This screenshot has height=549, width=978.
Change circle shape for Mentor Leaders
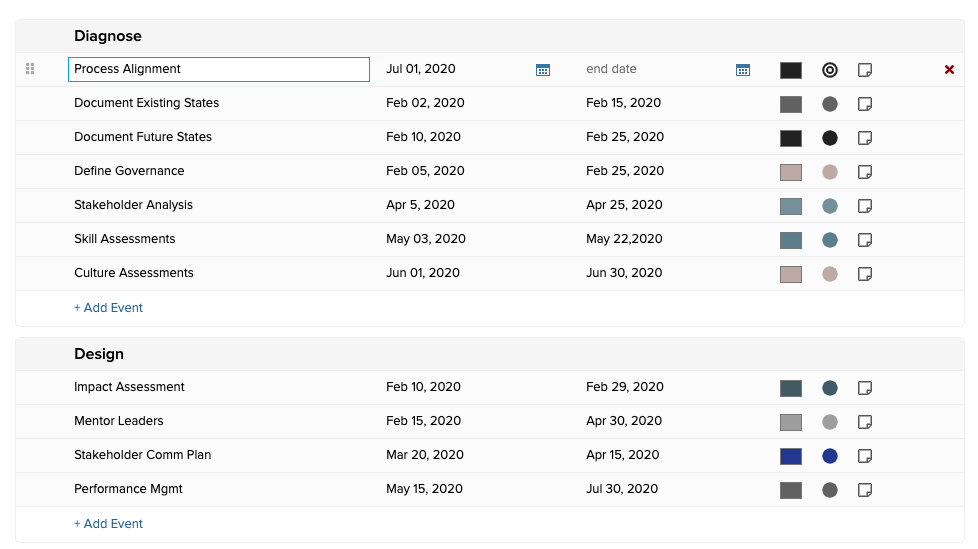click(830, 422)
